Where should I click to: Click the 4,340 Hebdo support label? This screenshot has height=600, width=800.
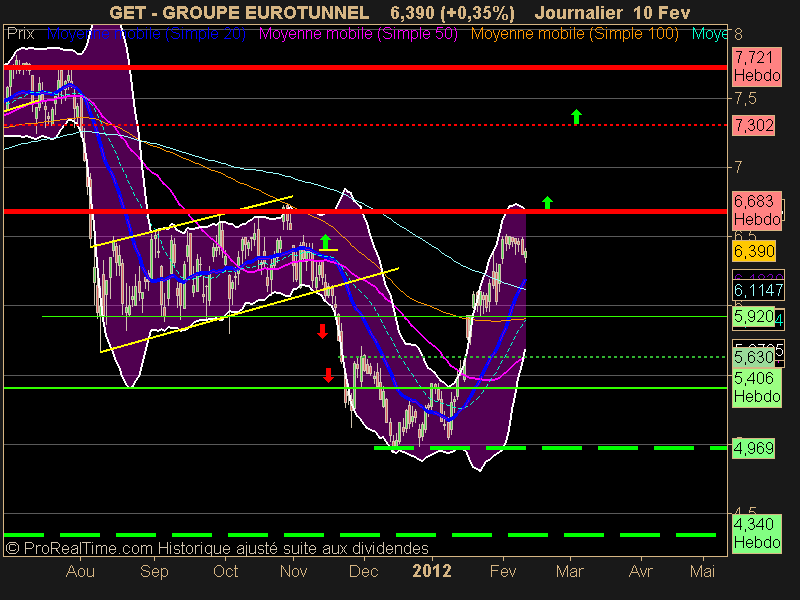pos(757,533)
